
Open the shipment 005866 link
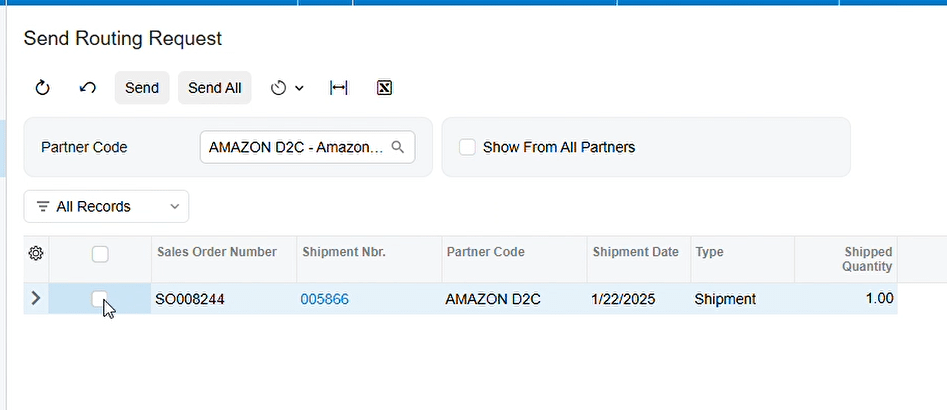(x=325, y=299)
